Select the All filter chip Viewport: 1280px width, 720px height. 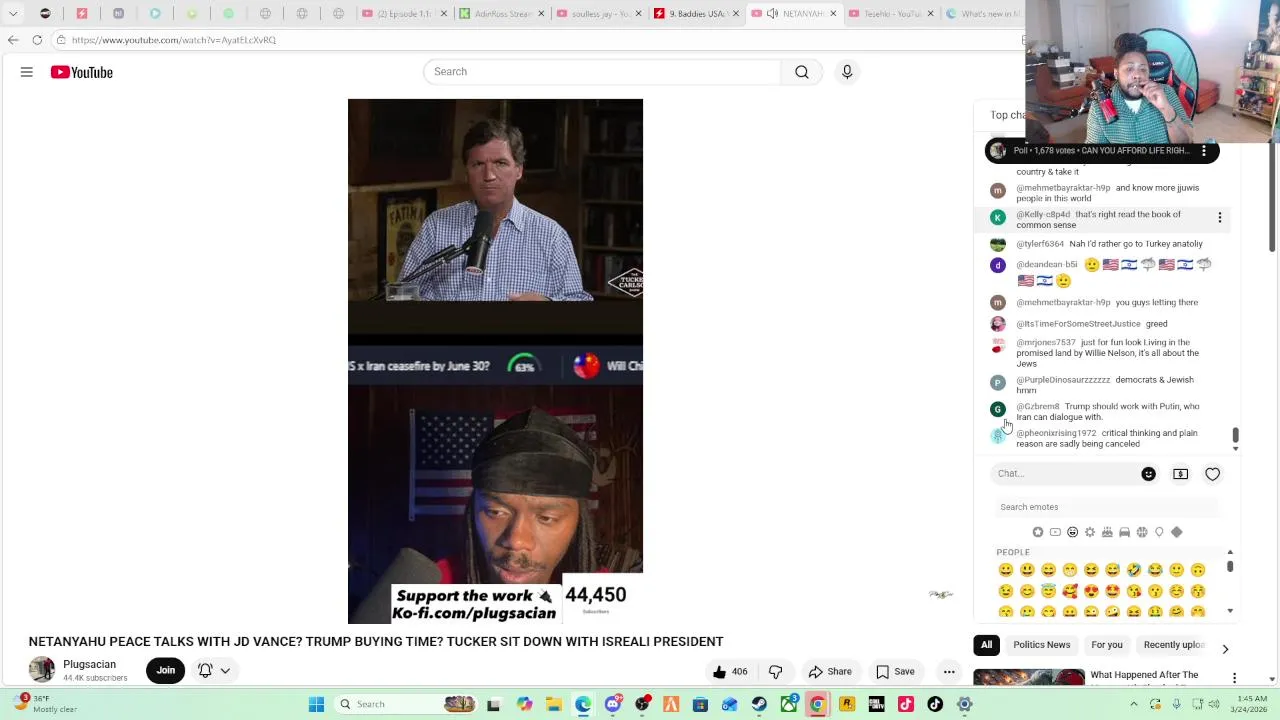pyautogui.click(x=986, y=645)
